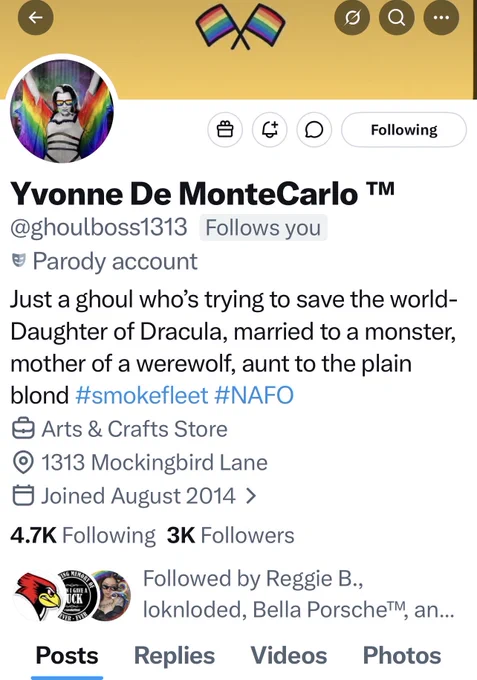
Task: Switch to the Photos tab
Action: 402,655
